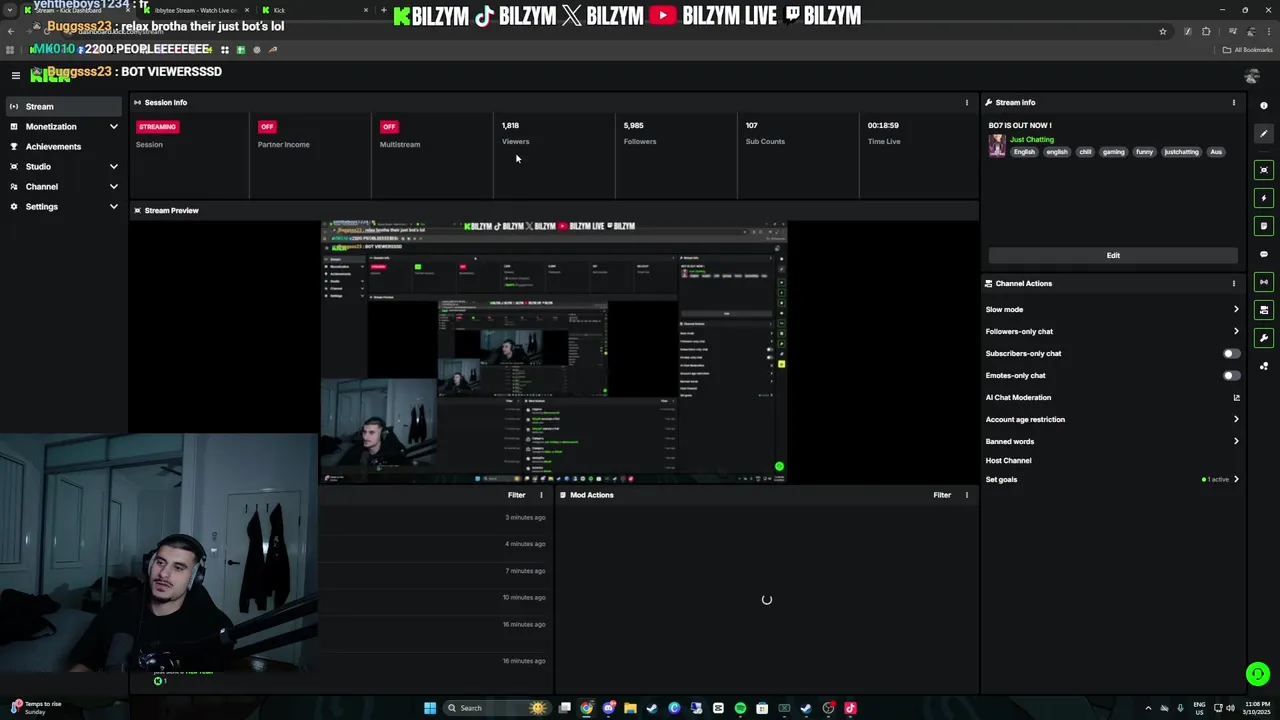Open Google Chrome from the taskbar
1280x720 pixels.
point(586,708)
